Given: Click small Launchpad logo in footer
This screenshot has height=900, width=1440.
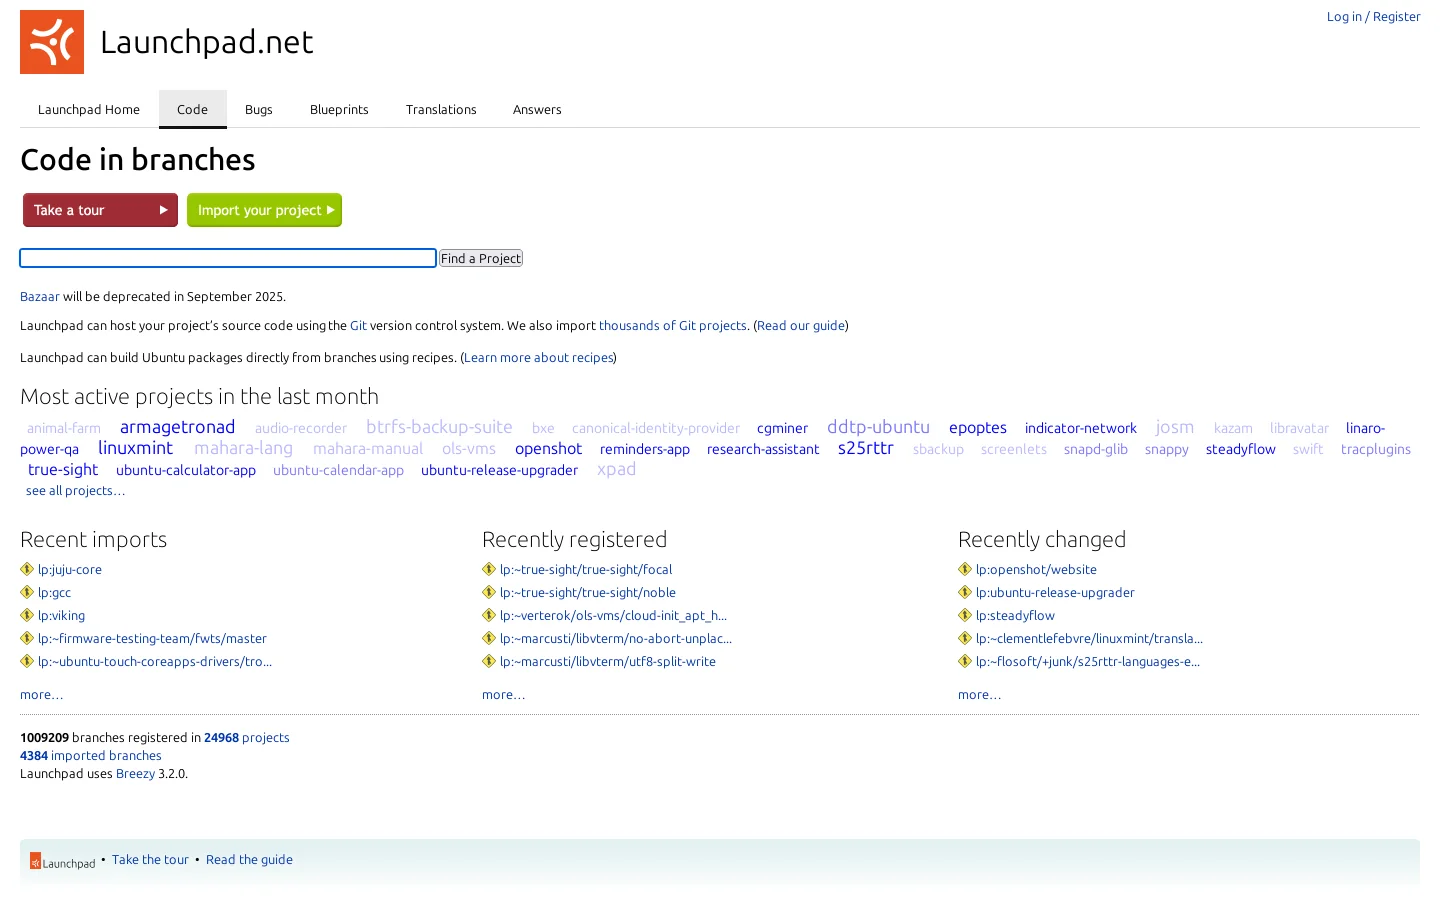Looking at the screenshot, I should tap(62, 861).
